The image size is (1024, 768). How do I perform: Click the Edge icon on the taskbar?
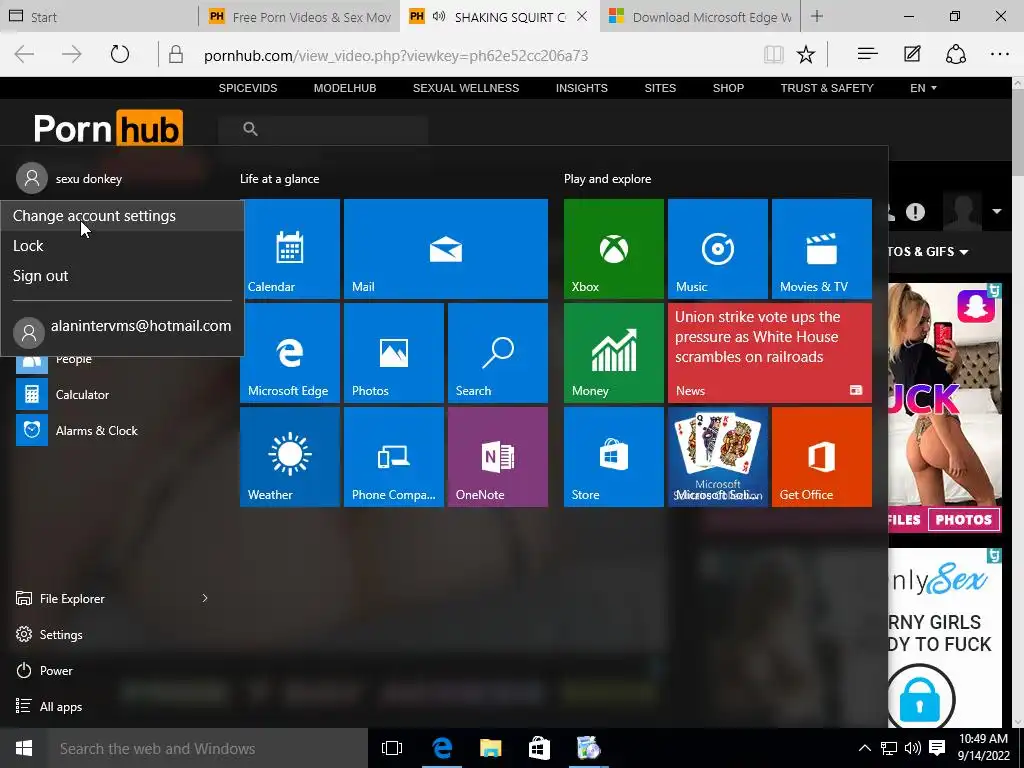pos(442,748)
